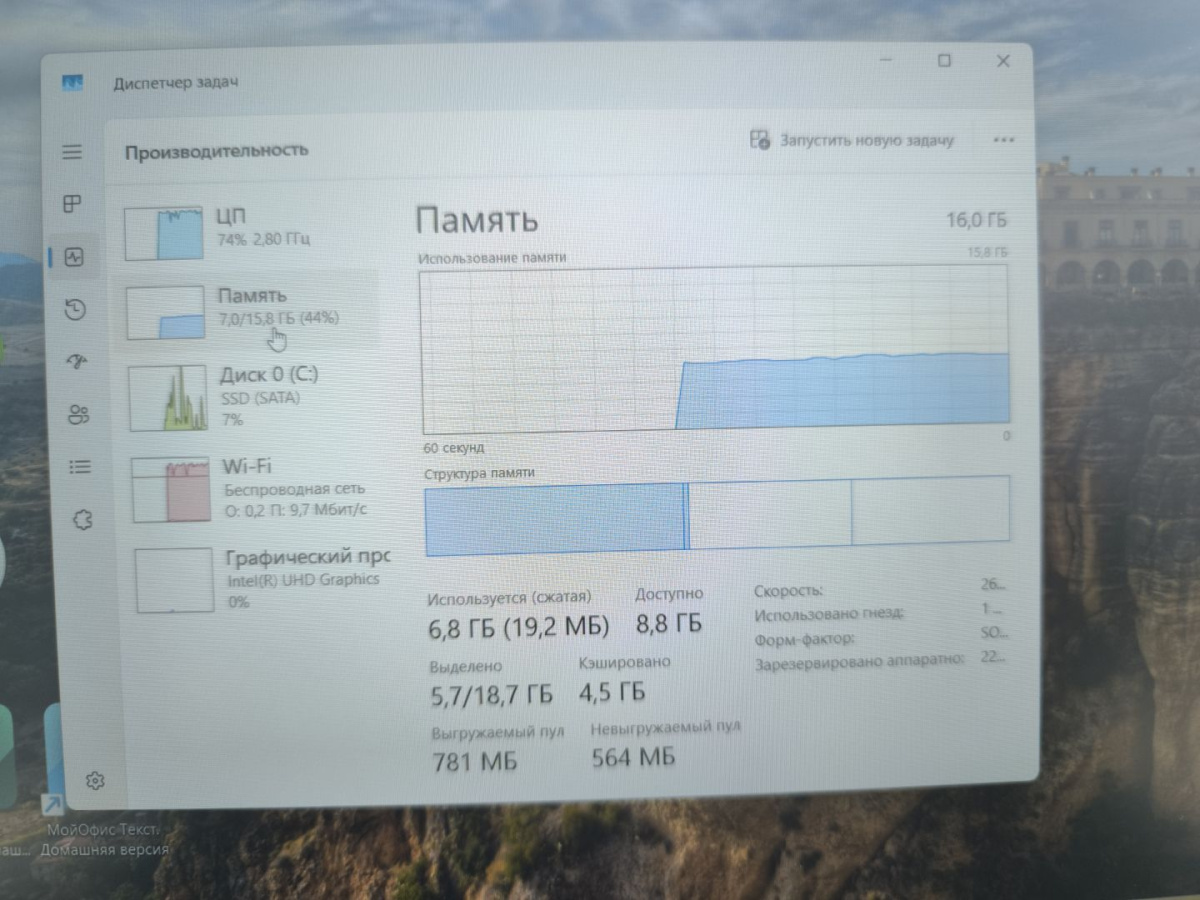This screenshot has height=900, width=1200.
Task: Click the memory usage graph
Action: pyautogui.click(x=715, y=350)
